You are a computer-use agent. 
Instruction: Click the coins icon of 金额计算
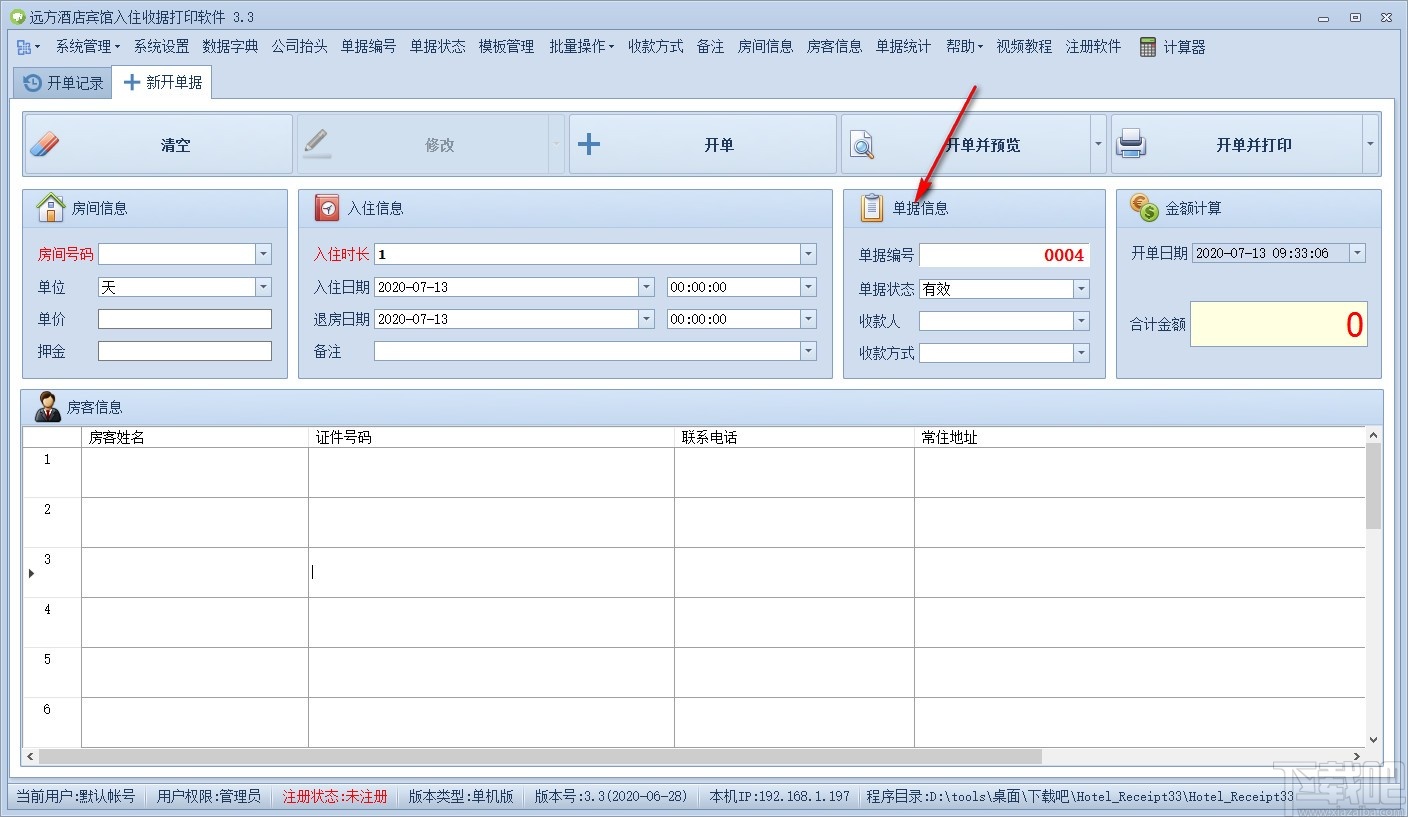point(1145,207)
